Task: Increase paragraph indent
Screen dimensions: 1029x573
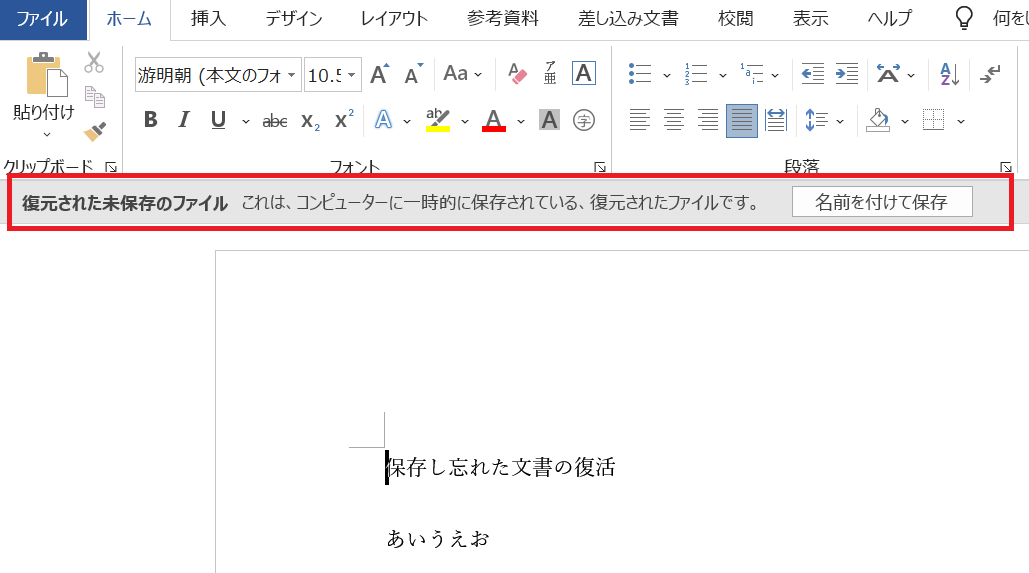Action: (847, 74)
